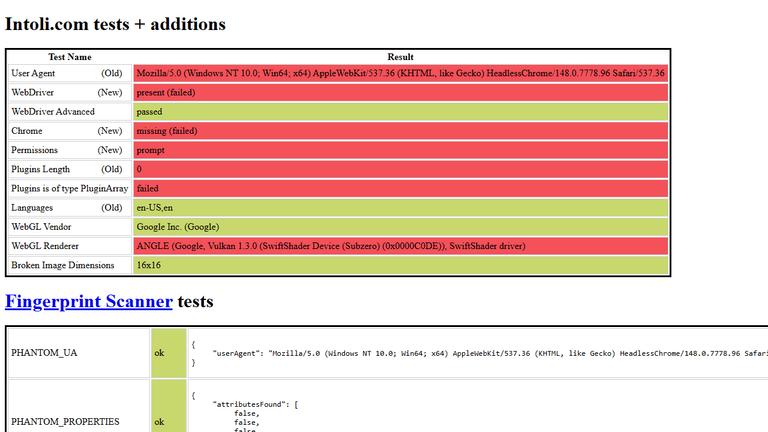Select the PHANTOM_UA "userAgent" JSON text

click(490, 353)
